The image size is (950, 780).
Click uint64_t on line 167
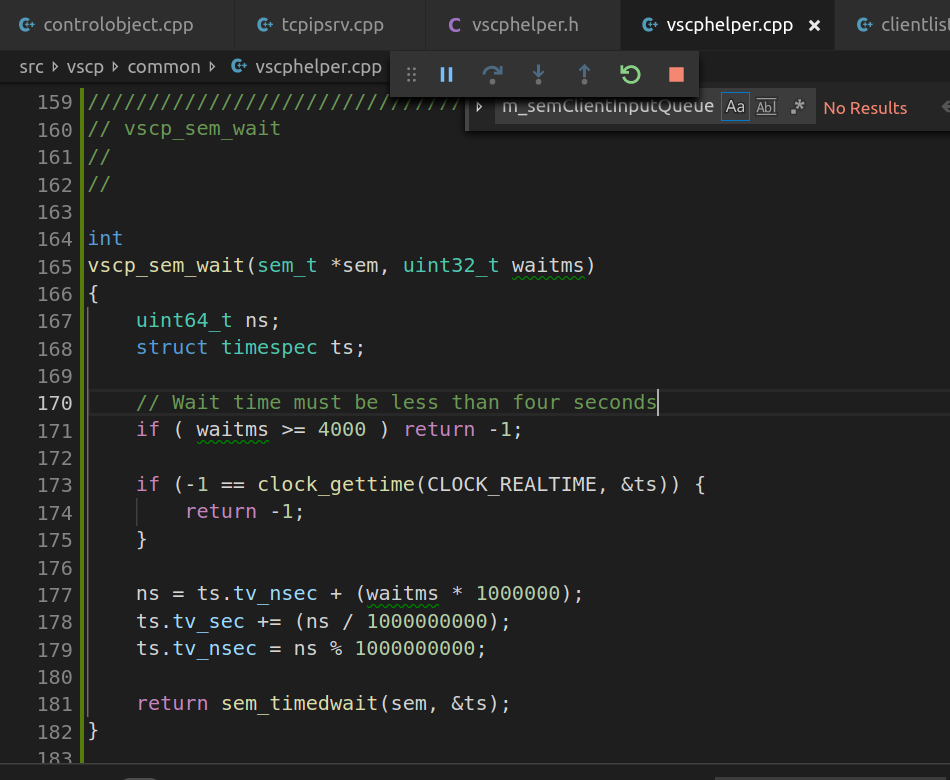[184, 320]
